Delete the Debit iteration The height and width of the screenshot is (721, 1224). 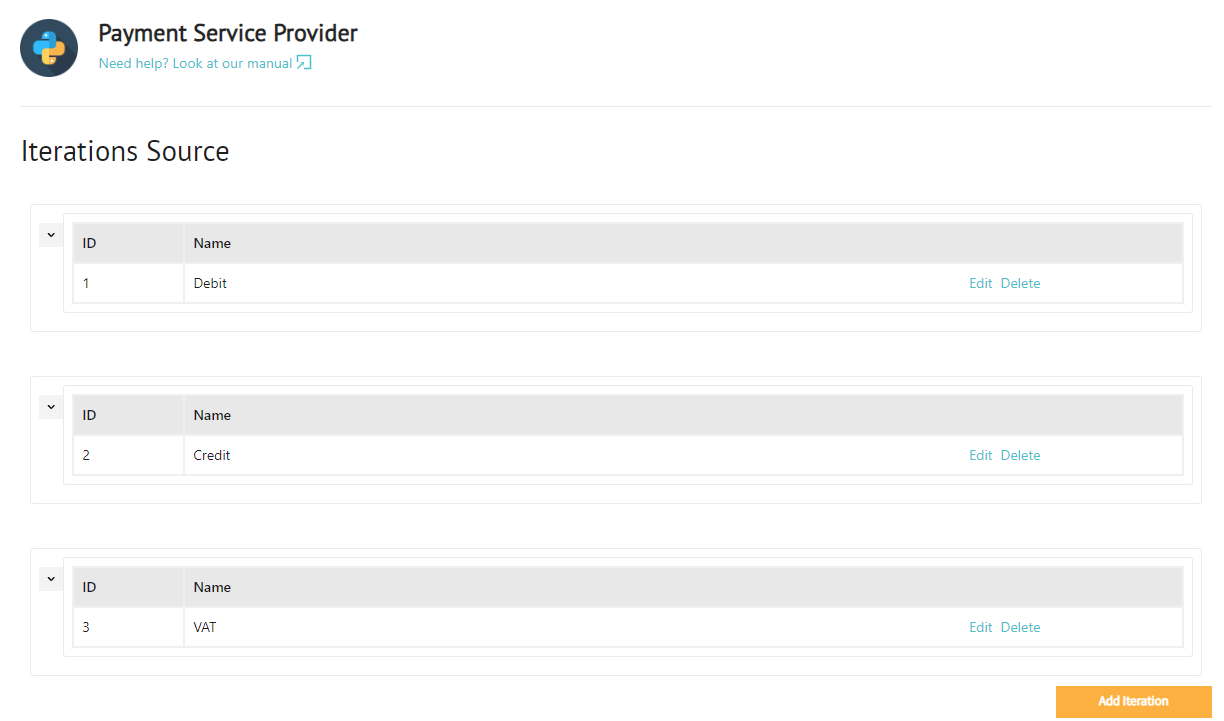(x=1020, y=283)
